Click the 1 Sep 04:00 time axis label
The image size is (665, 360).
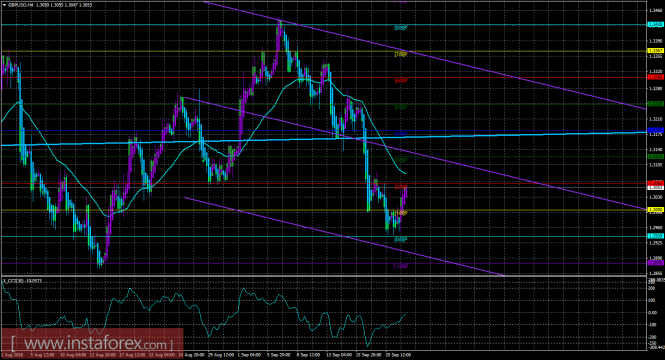(249, 354)
